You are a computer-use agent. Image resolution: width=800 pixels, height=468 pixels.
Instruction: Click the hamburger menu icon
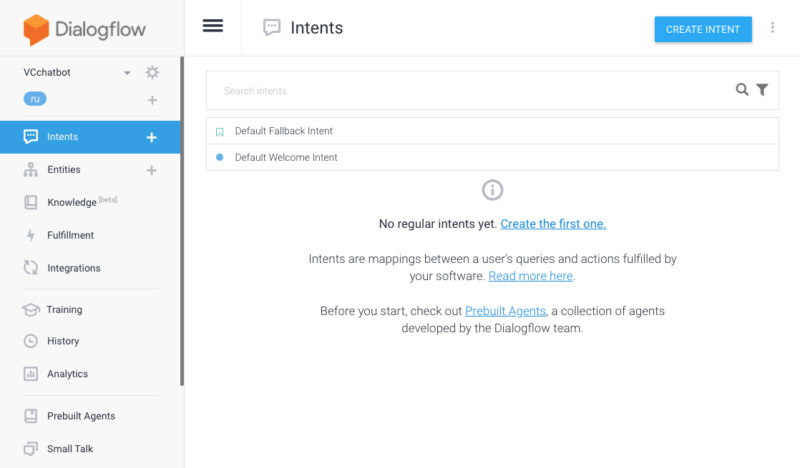(213, 26)
